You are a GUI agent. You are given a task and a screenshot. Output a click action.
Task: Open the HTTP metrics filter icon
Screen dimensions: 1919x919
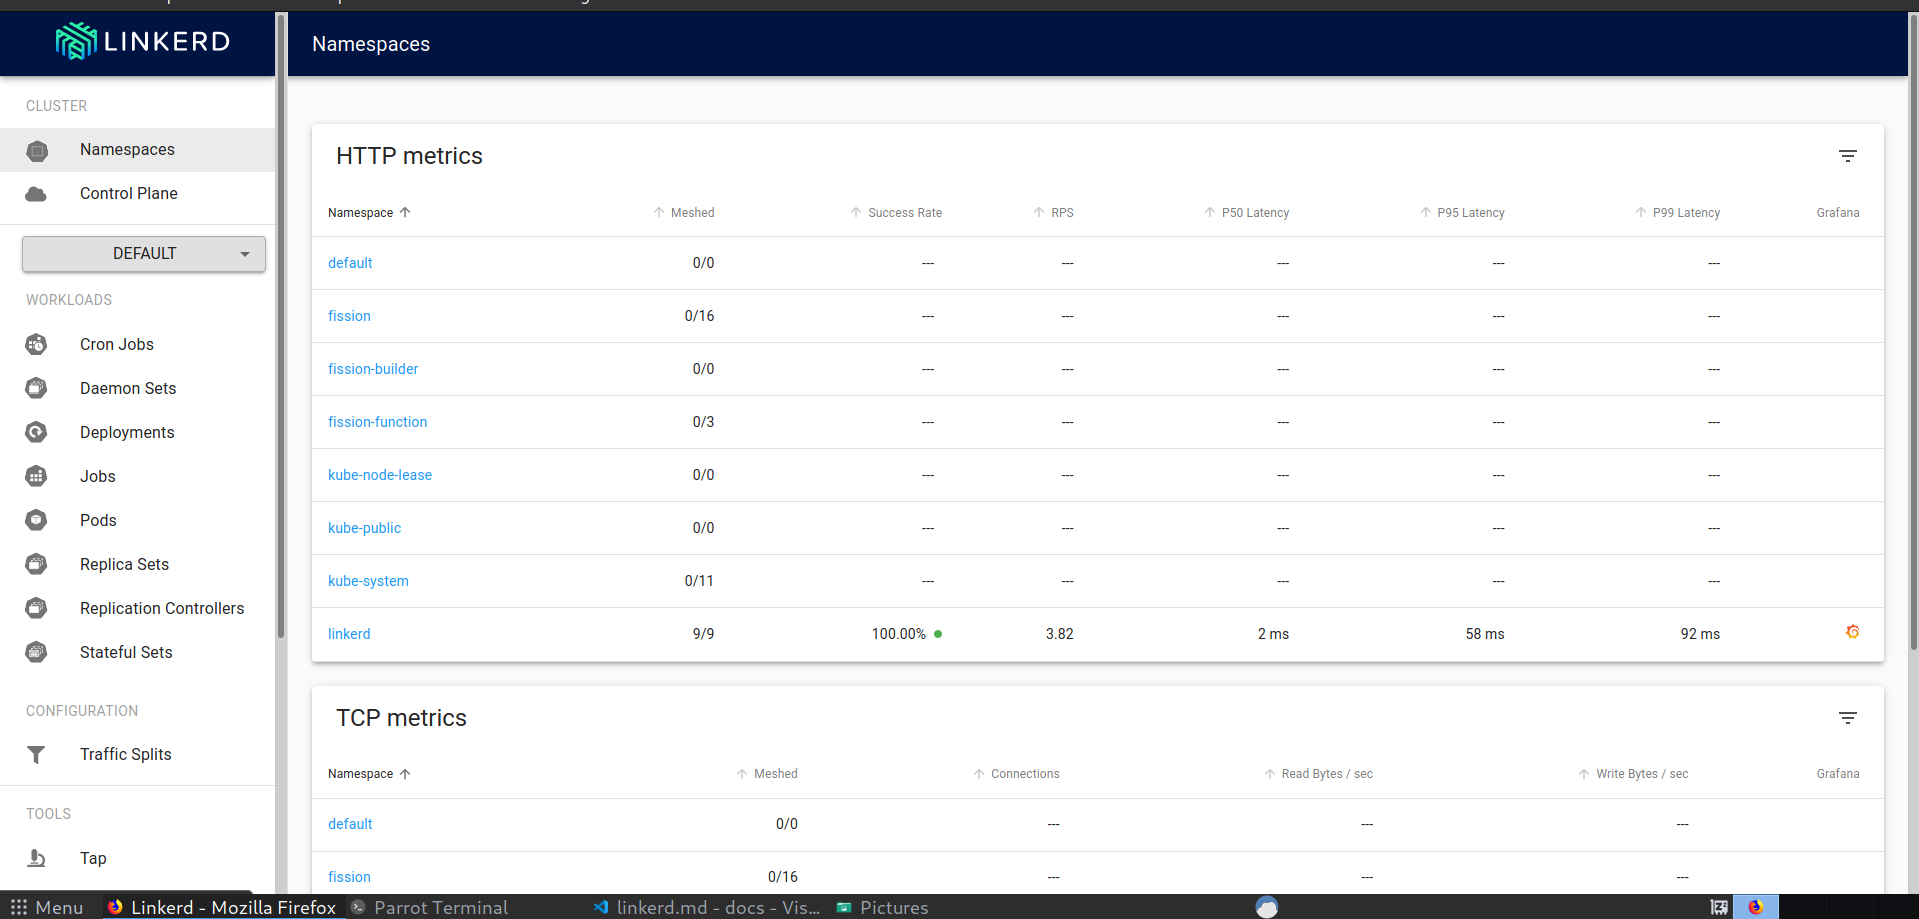(x=1847, y=156)
